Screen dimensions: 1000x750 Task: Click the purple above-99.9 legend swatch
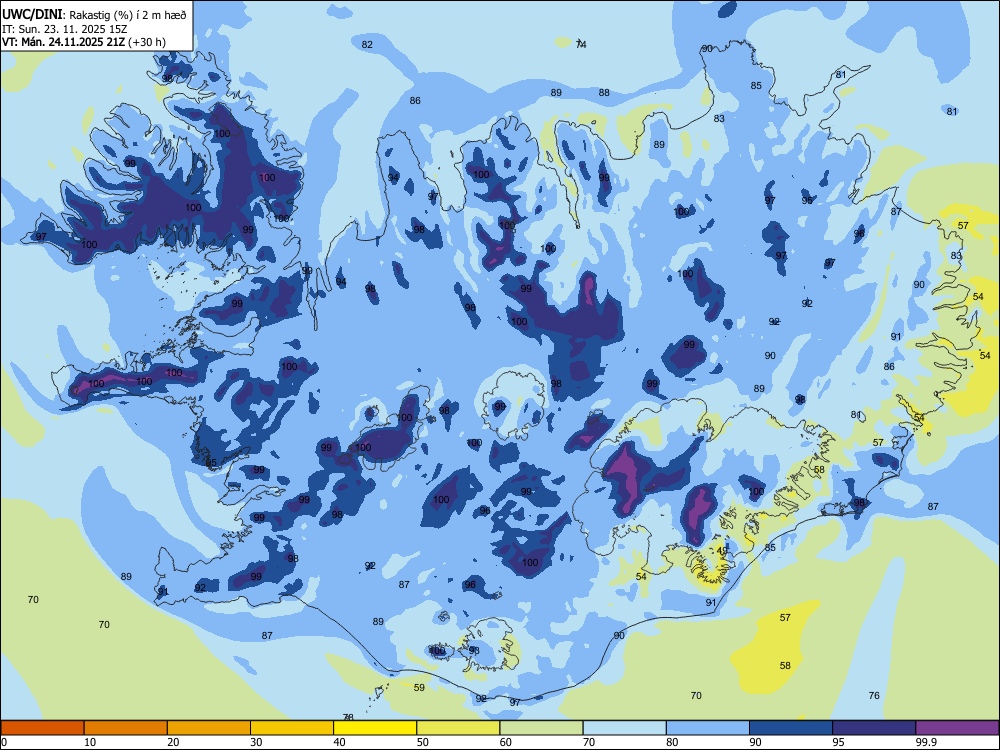point(957,728)
